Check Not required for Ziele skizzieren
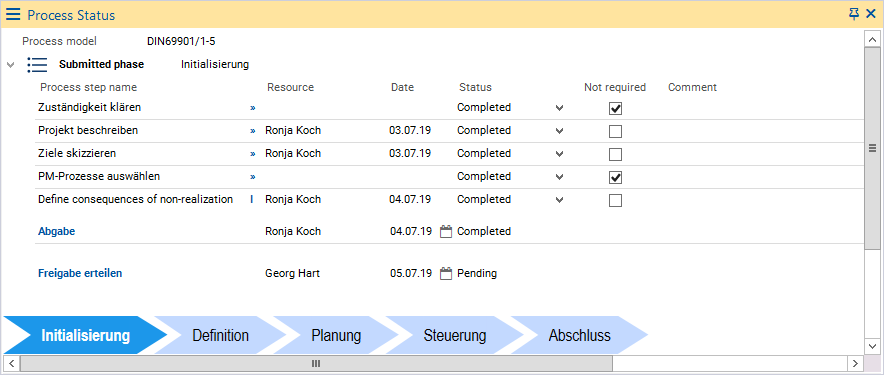 616,155
